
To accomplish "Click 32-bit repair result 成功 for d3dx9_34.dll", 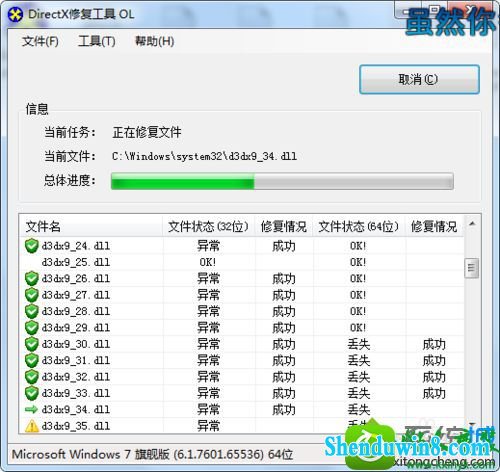I will tap(284, 409).
